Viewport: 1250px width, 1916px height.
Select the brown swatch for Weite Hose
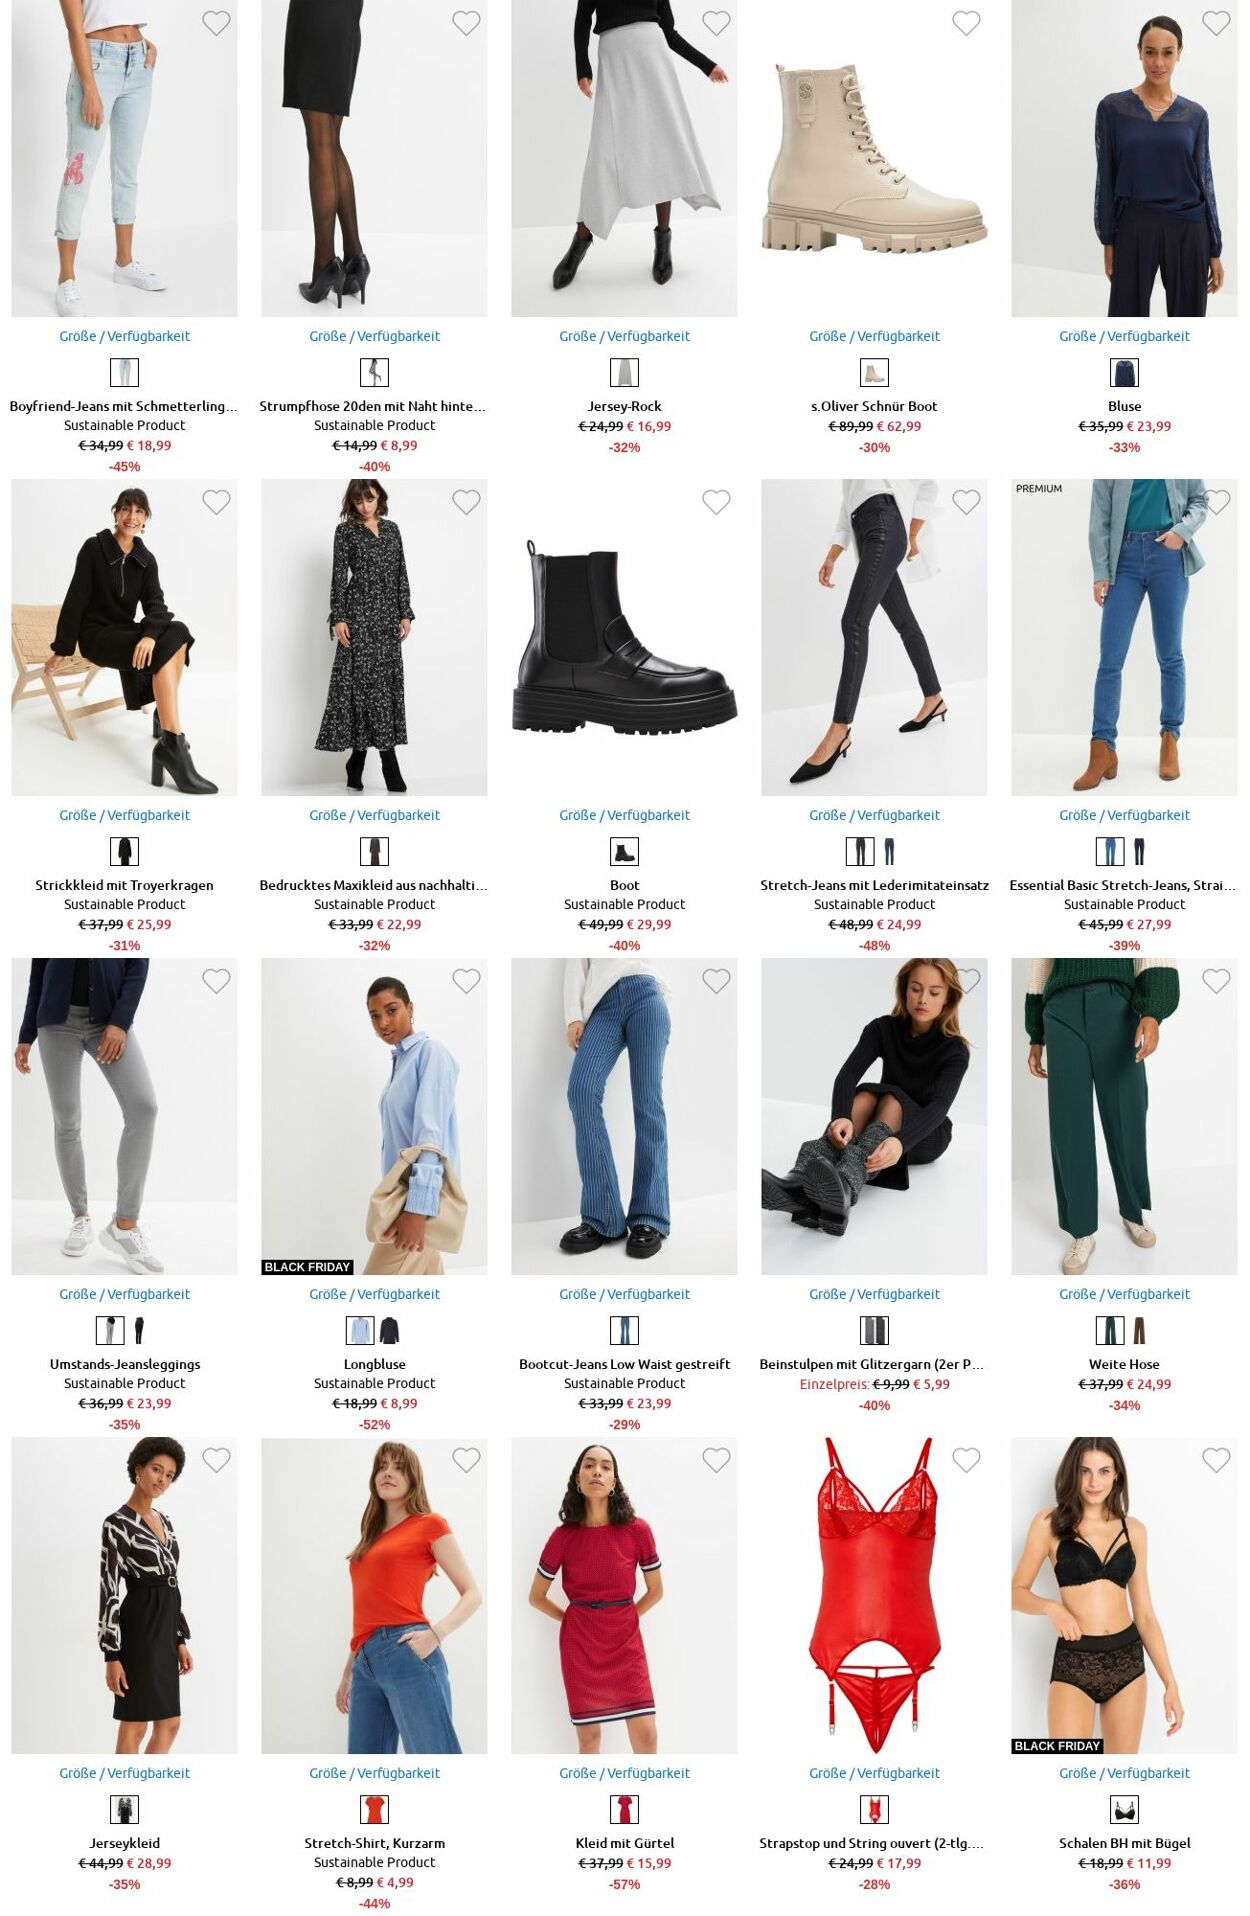click(x=1139, y=1331)
